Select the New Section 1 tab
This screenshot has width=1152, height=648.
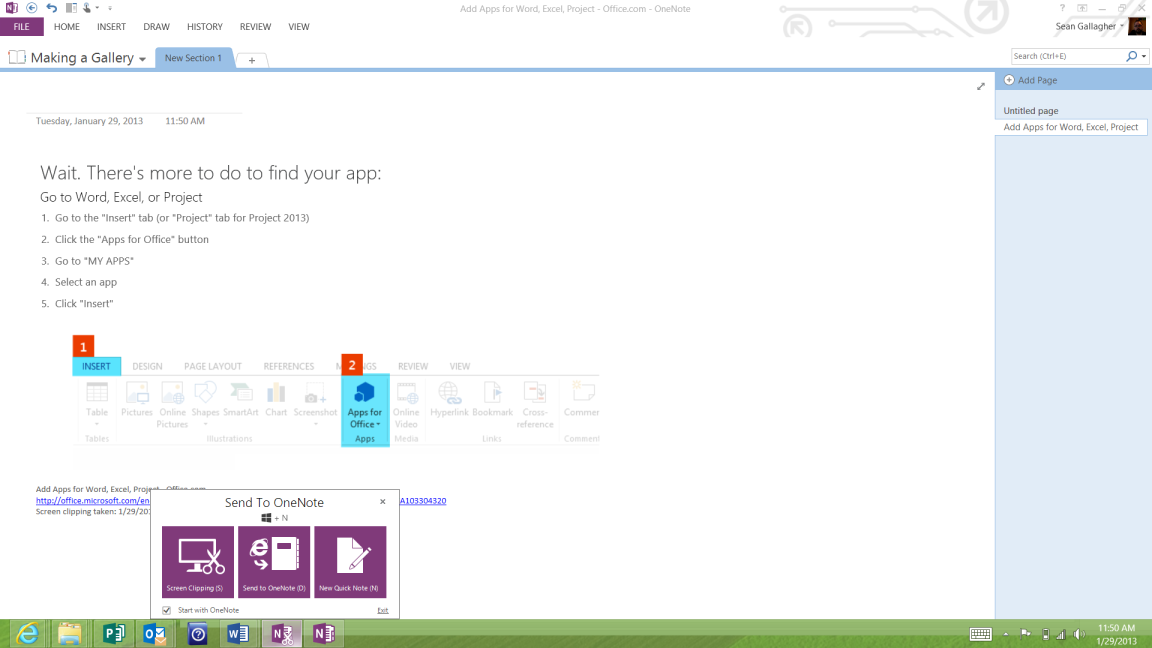[193, 57]
